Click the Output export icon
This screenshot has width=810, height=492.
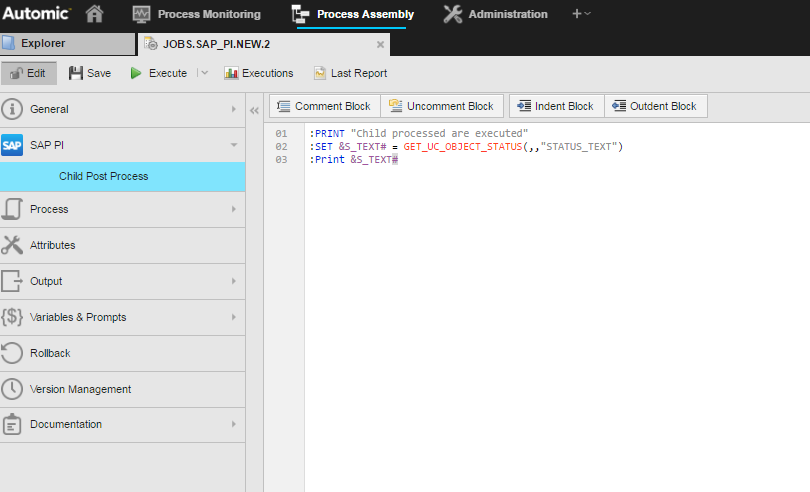[x=12, y=281]
